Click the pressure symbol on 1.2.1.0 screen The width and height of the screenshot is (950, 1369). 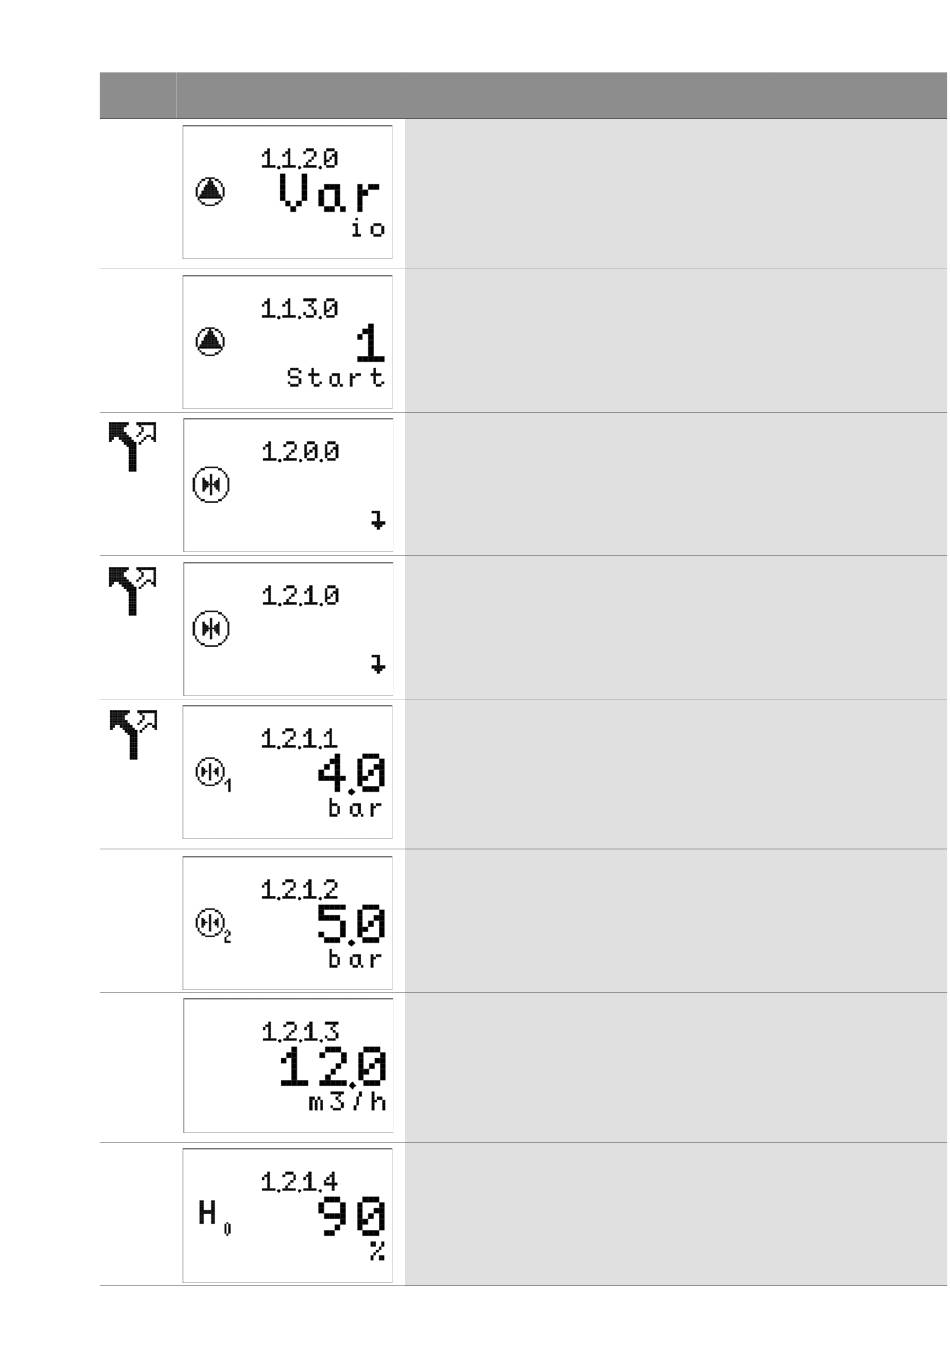[211, 629]
